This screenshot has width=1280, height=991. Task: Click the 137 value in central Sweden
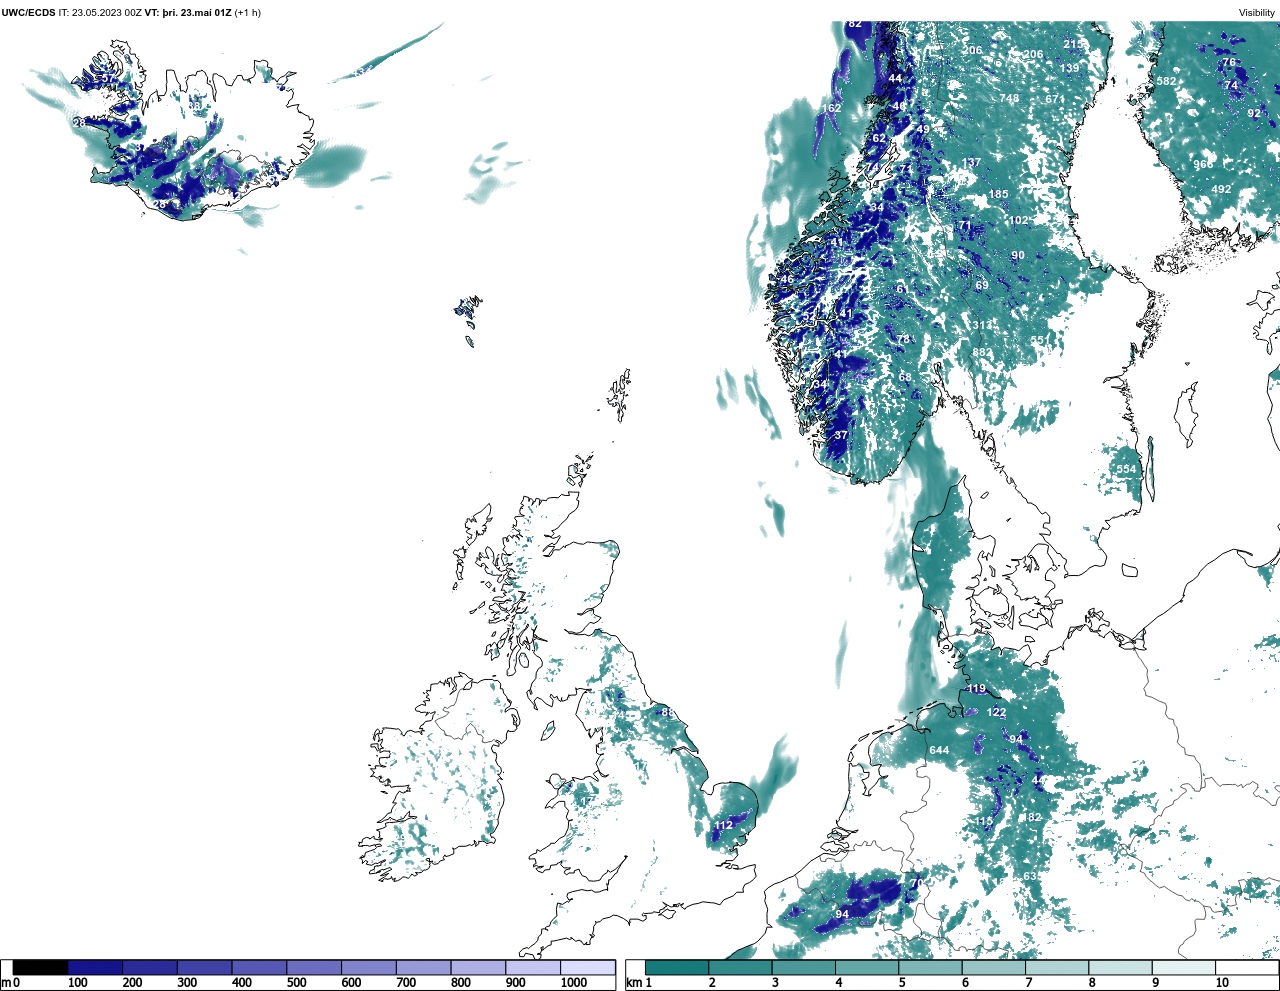[971, 162]
